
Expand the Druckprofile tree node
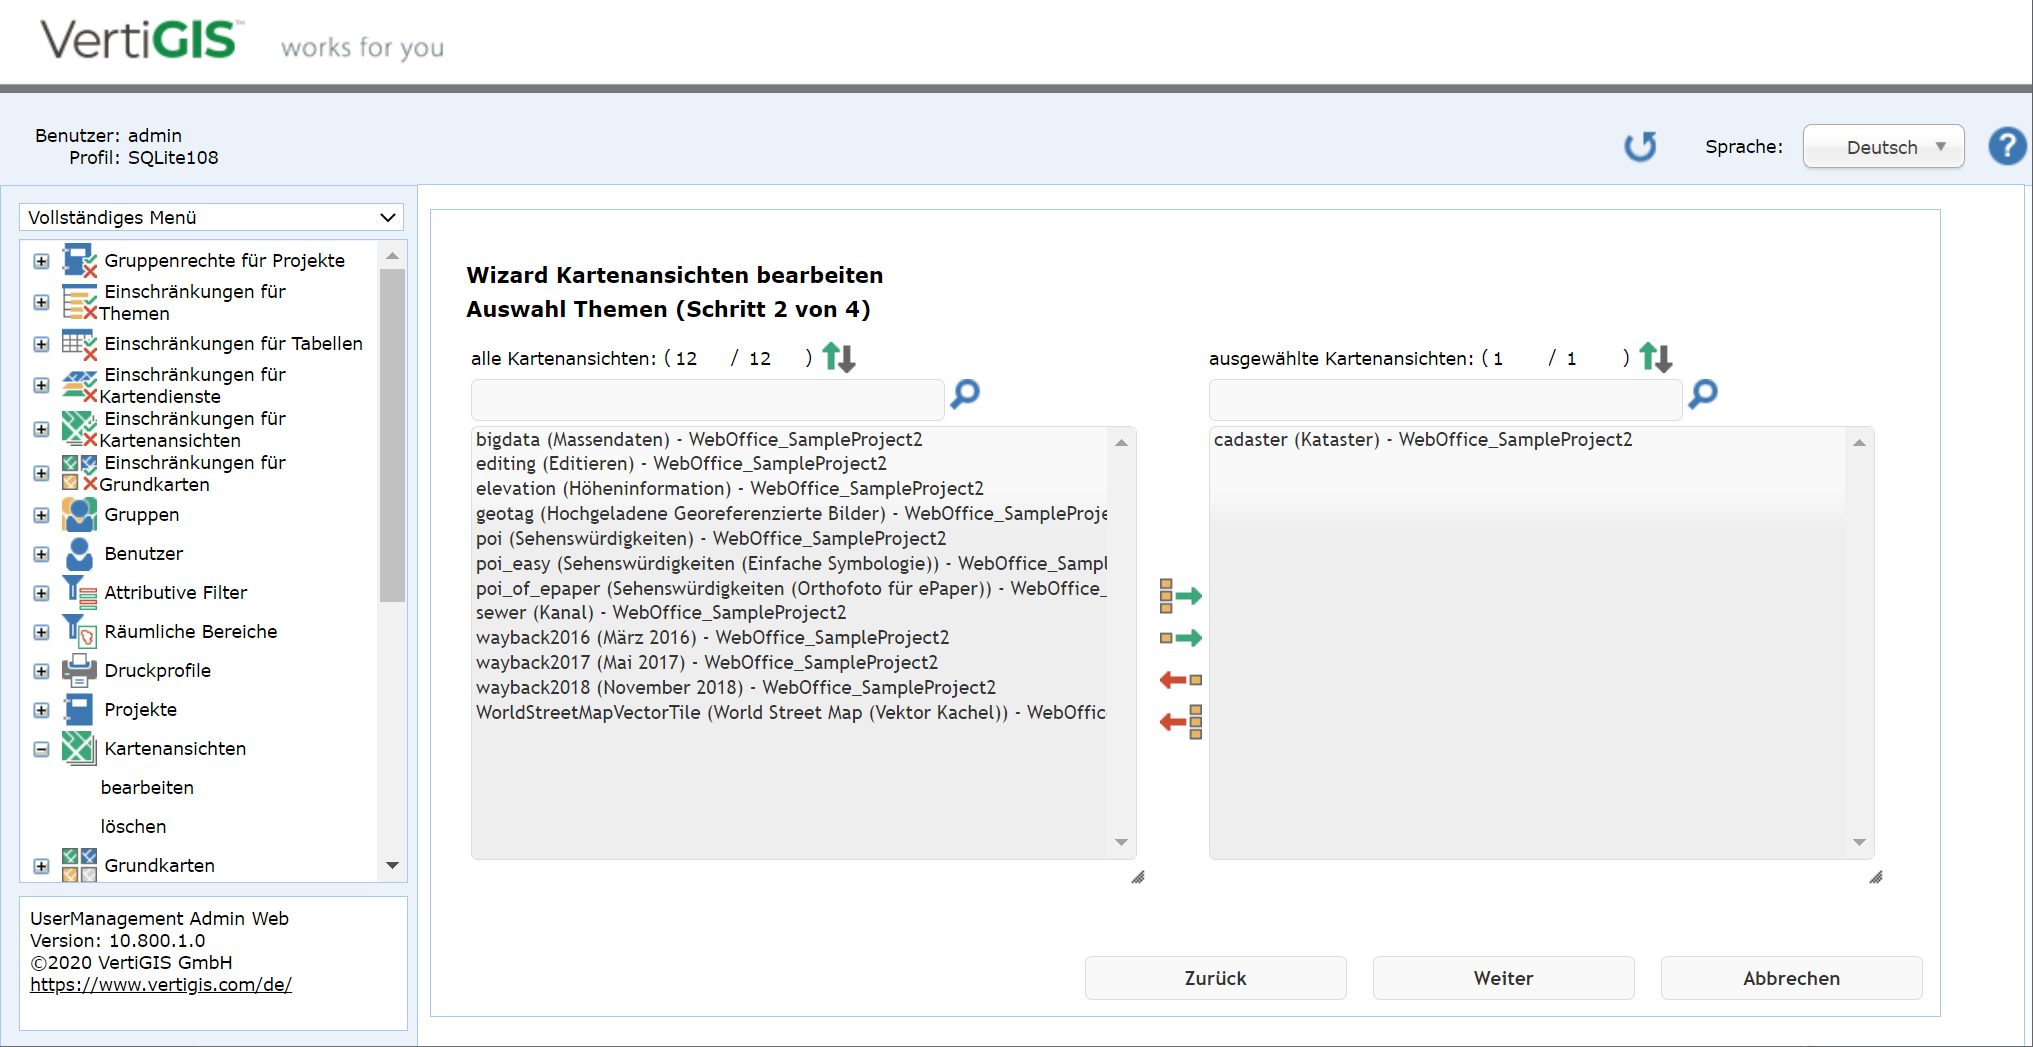pyautogui.click(x=41, y=671)
